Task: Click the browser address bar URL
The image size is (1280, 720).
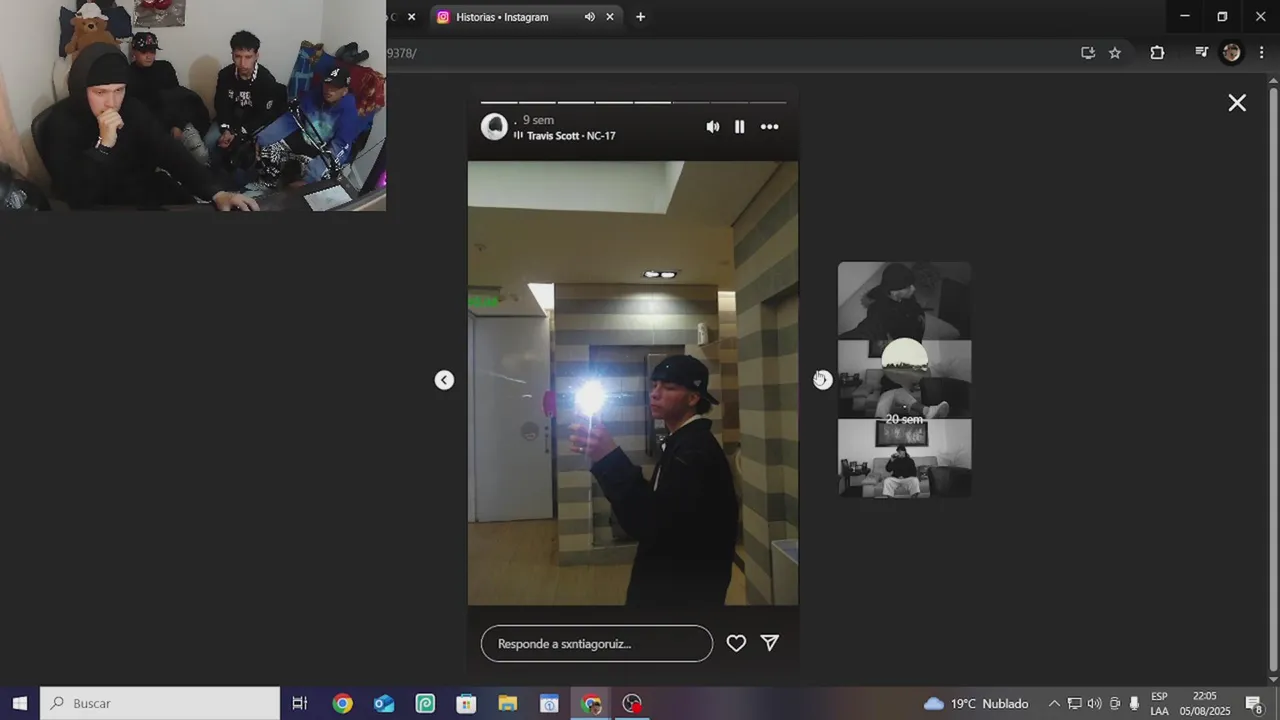Action: pyautogui.click(x=402, y=53)
